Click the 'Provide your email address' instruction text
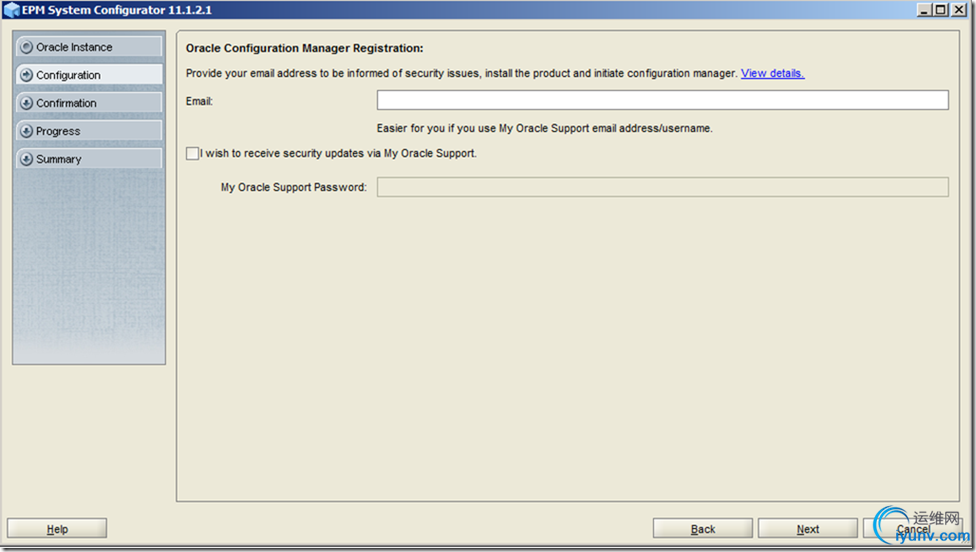Screen dimensions: 976x552 [x=461, y=73]
